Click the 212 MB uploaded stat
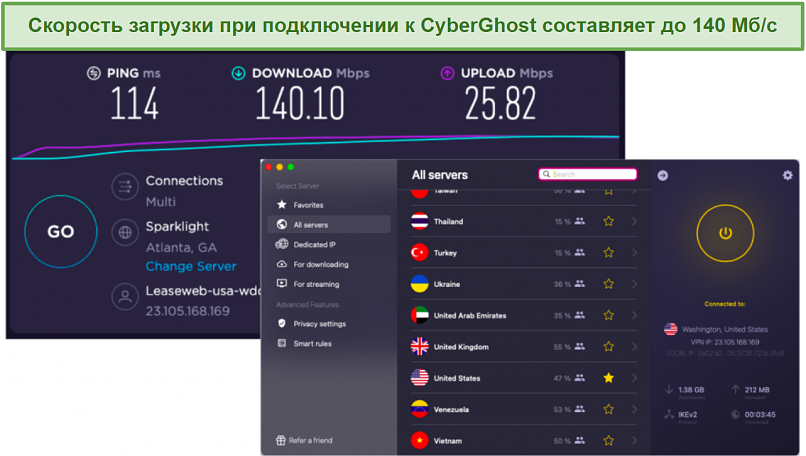The image size is (806, 456). coord(757,390)
